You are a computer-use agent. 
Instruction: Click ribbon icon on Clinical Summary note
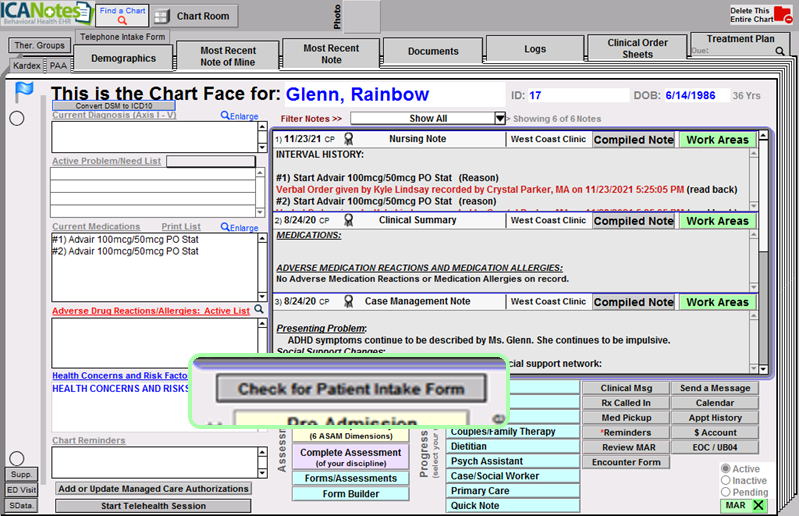click(349, 221)
